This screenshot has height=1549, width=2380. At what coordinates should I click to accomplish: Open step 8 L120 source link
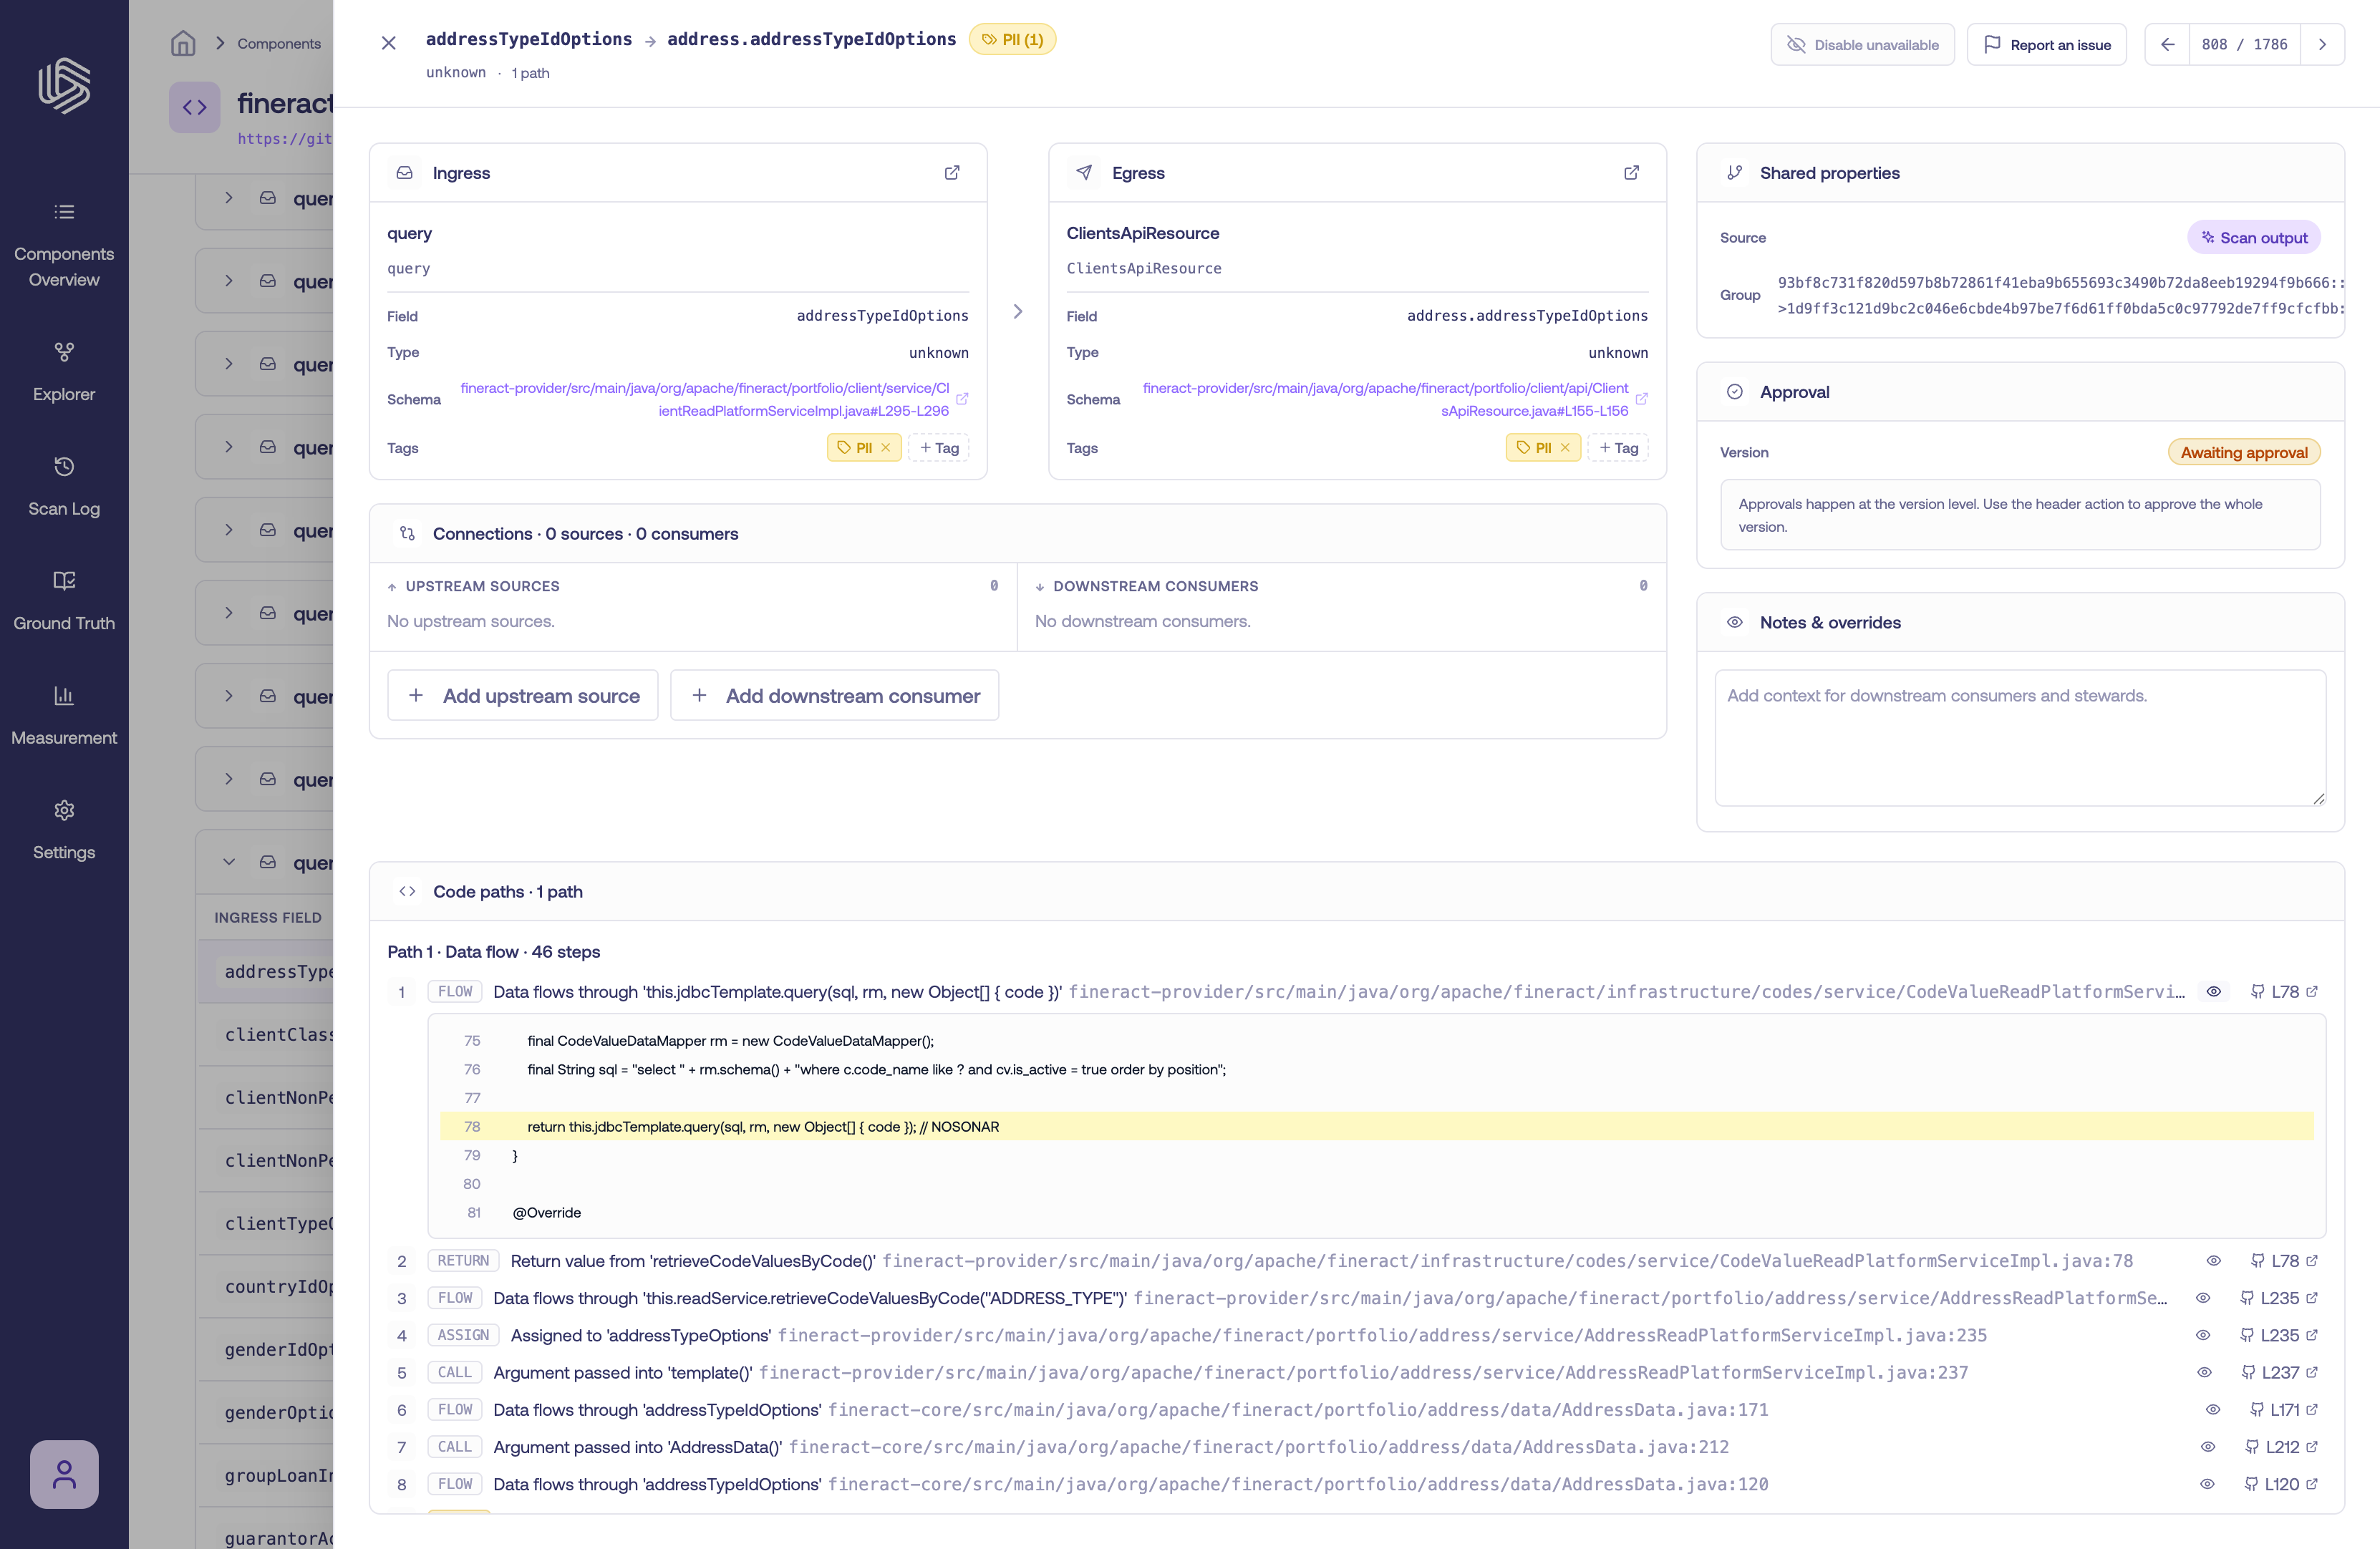coord(2282,1484)
